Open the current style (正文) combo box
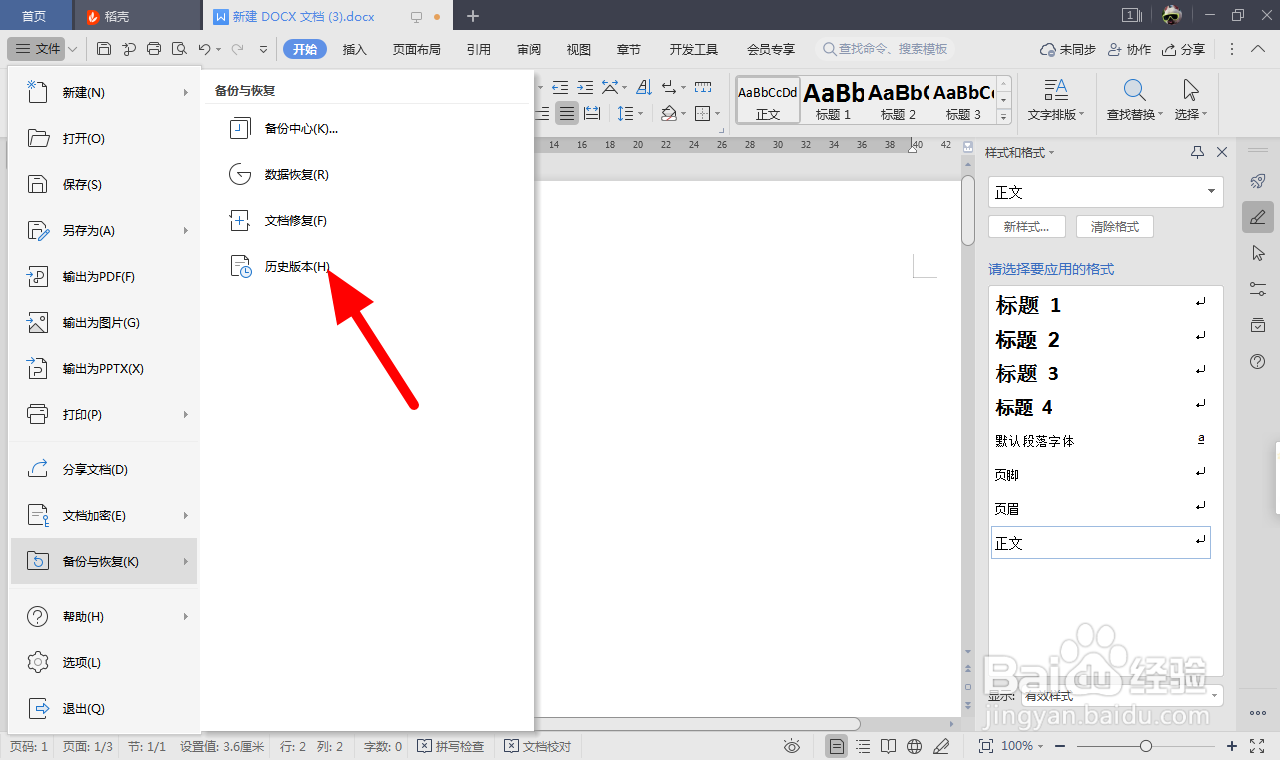Image resolution: width=1280 pixels, height=760 pixels. (x=1105, y=192)
